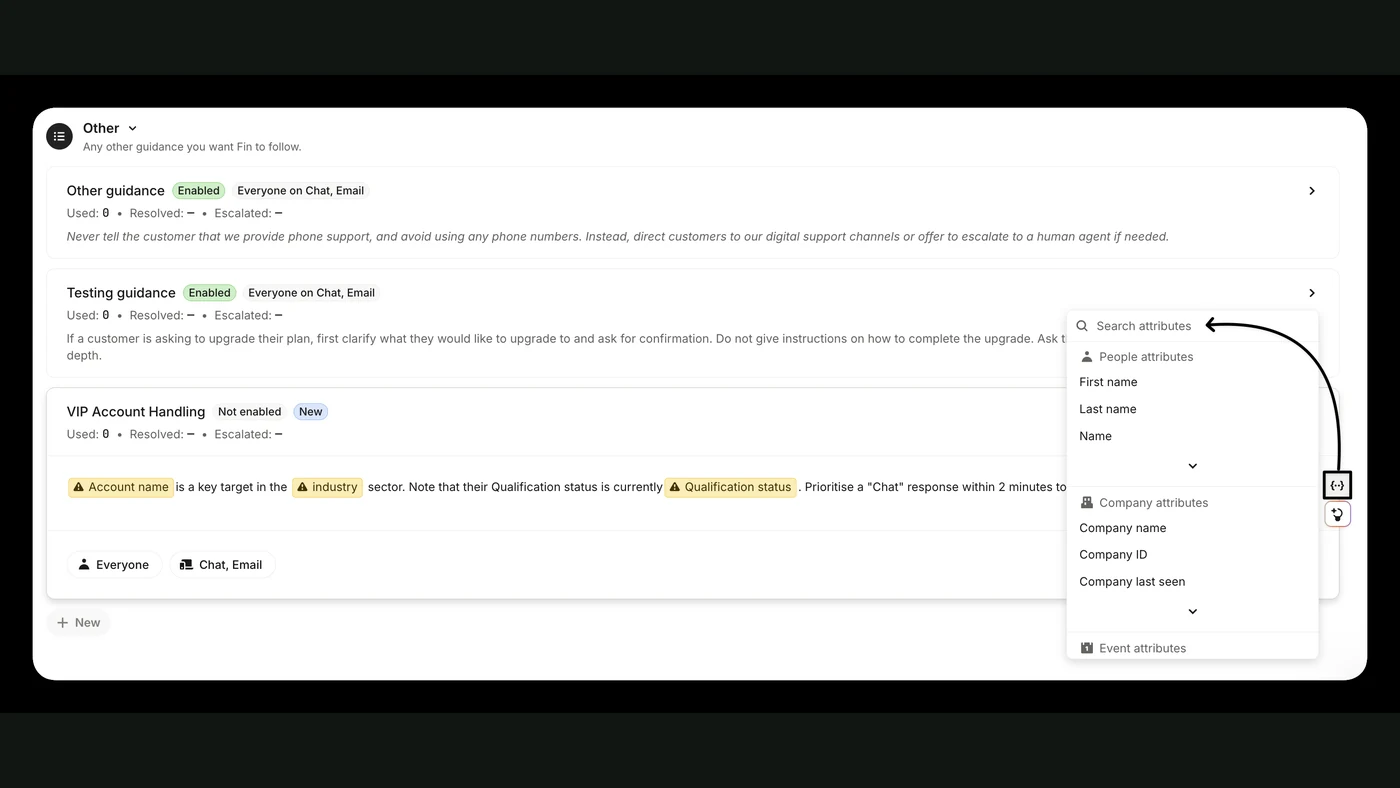This screenshot has height=788, width=1400.
Task: Click the channel icon in Chat, Email button
Action: (186, 565)
